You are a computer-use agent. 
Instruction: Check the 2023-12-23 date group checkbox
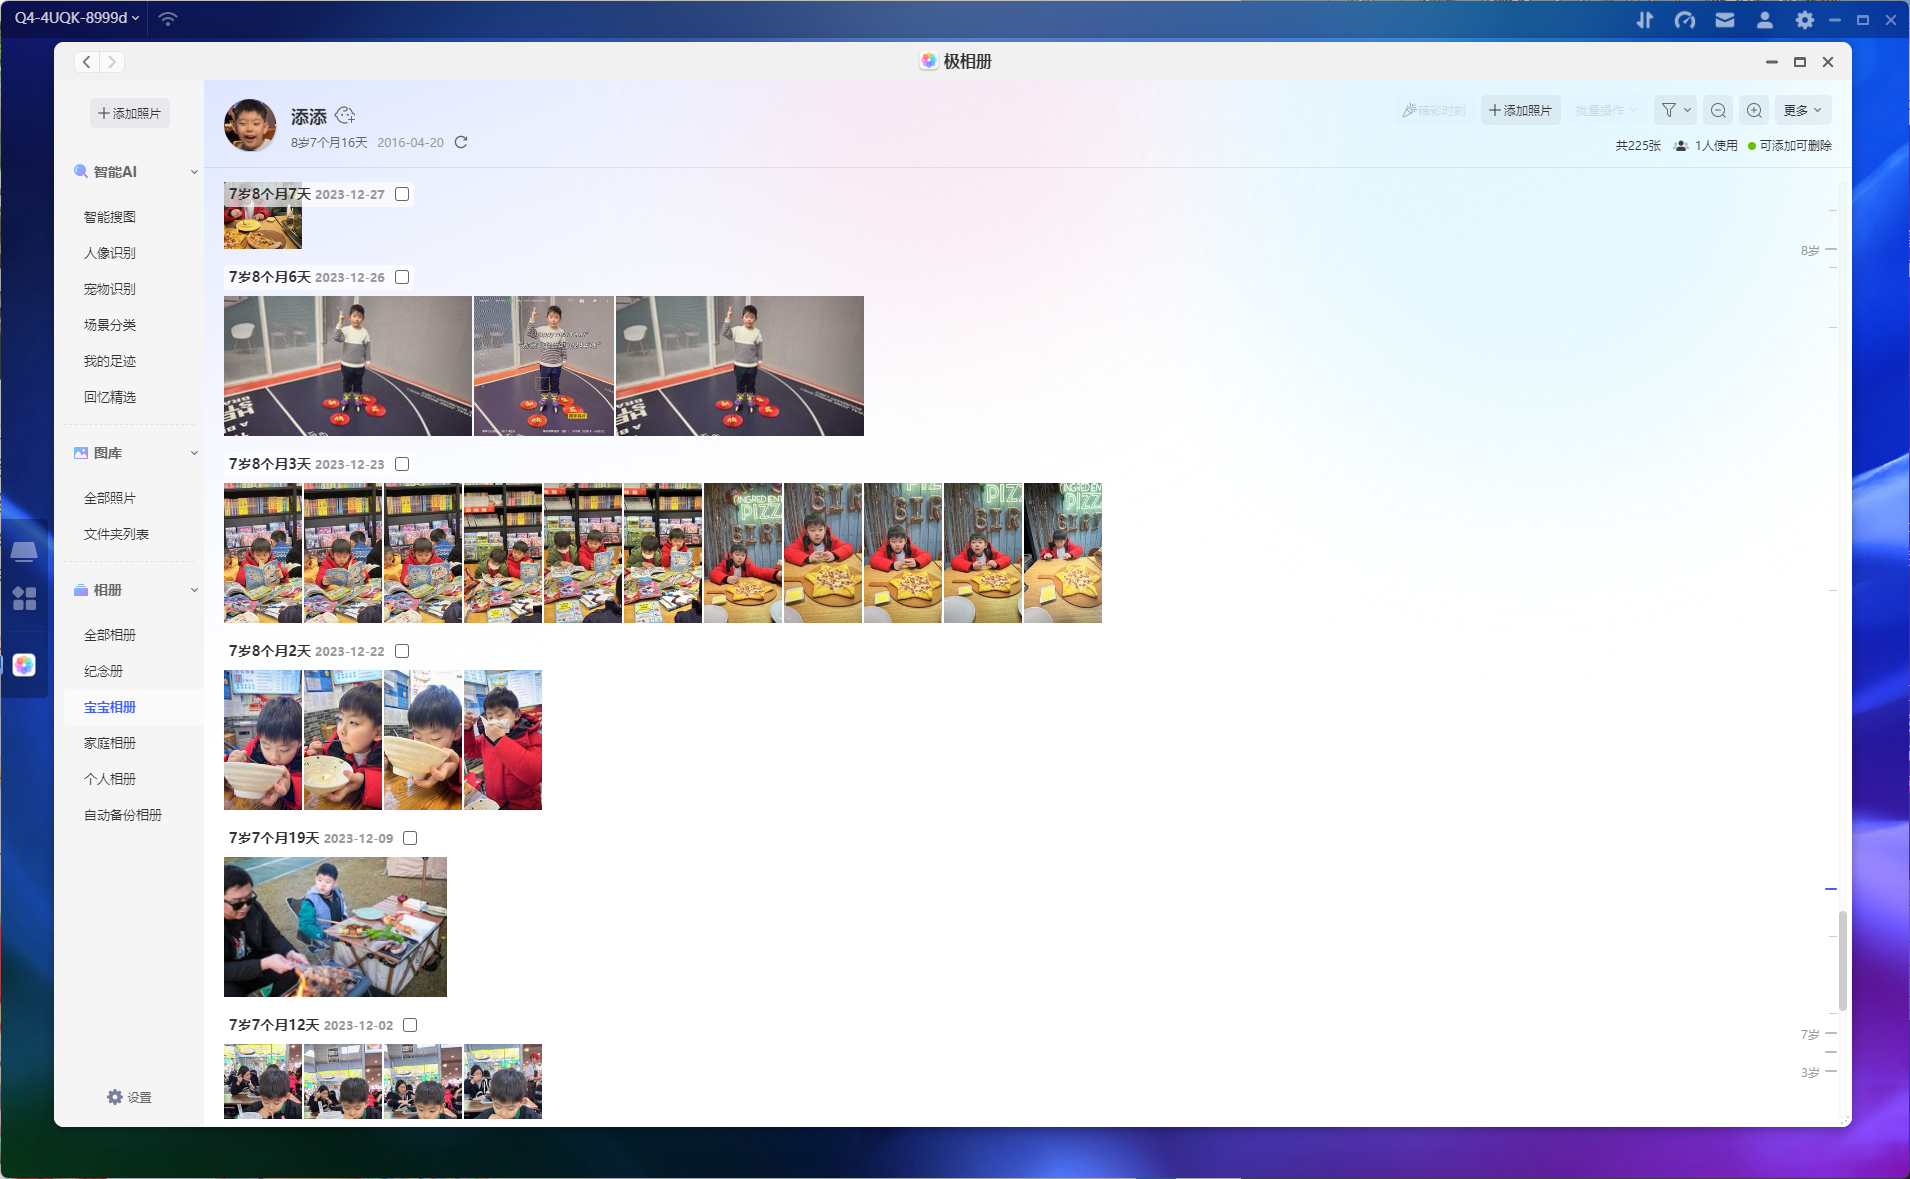pyautogui.click(x=402, y=464)
